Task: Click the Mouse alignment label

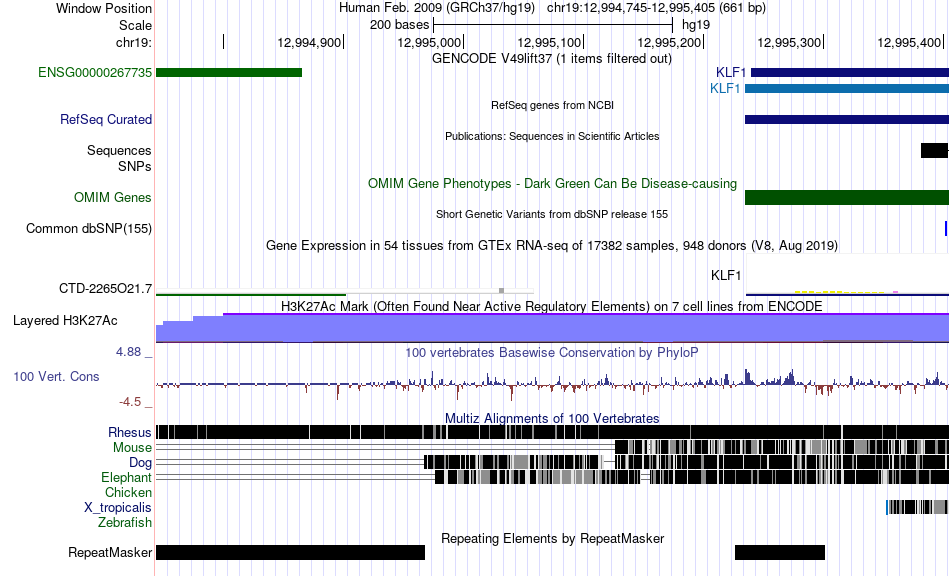Action: [132, 448]
